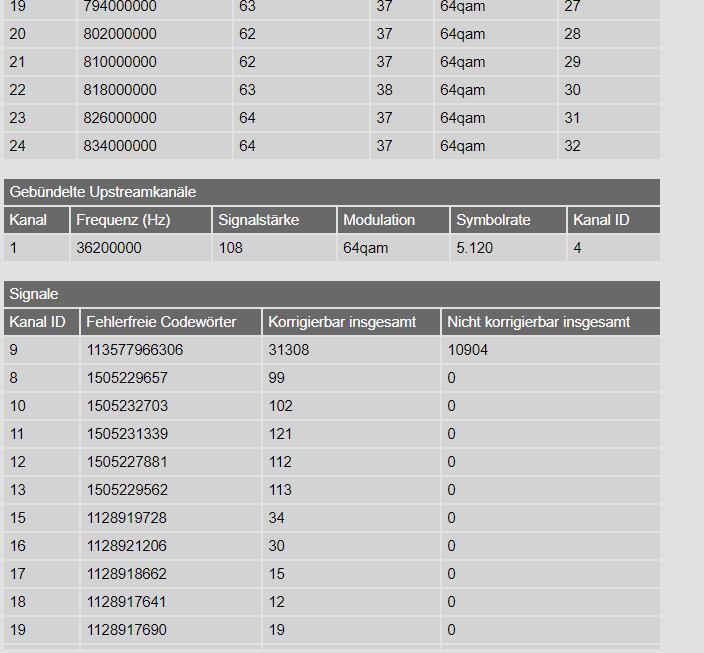704x653 pixels.
Task: Select codeword count 1505232703
Action: tap(127, 406)
